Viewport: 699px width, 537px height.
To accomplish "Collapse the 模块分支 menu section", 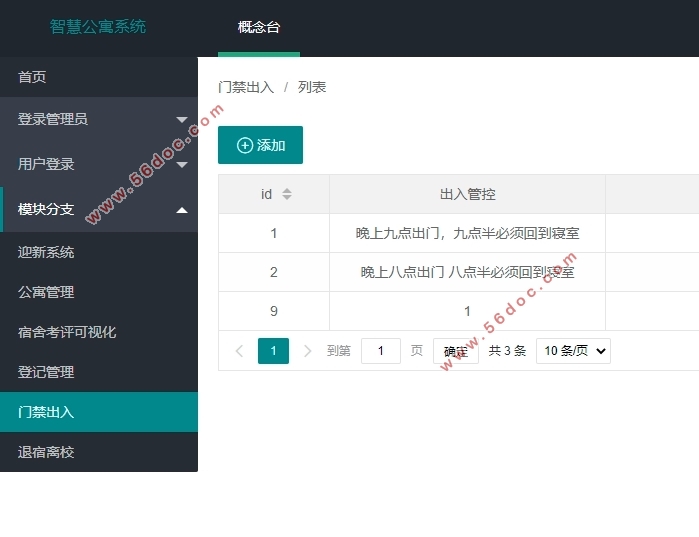I will click(x=182, y=210).
